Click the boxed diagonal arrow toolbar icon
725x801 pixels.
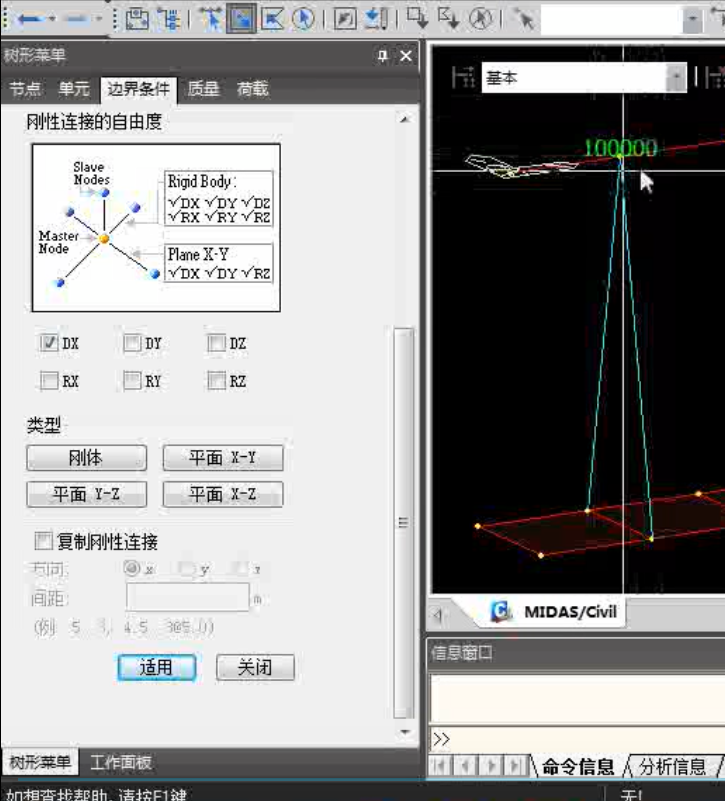pos(345,19)
